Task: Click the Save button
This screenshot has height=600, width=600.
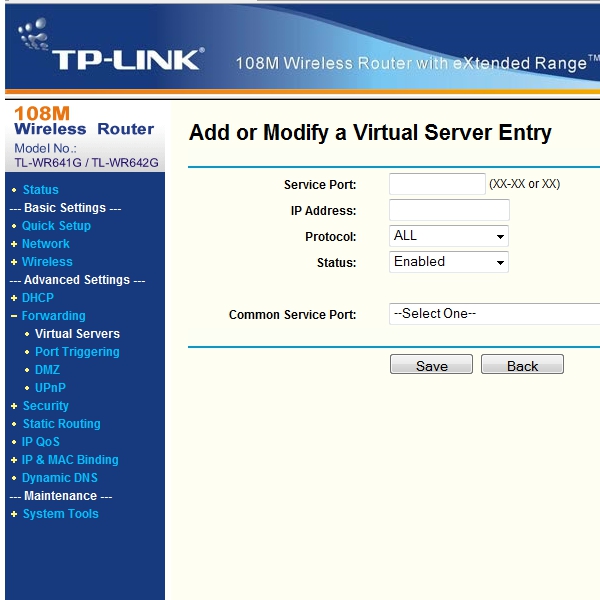Action: coord(431,364)
